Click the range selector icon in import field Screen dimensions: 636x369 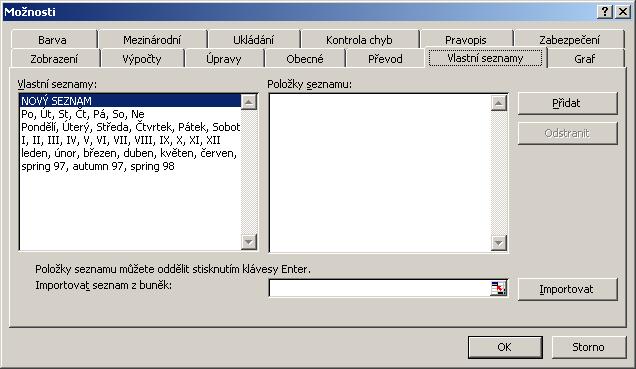(x=498, y=288)
